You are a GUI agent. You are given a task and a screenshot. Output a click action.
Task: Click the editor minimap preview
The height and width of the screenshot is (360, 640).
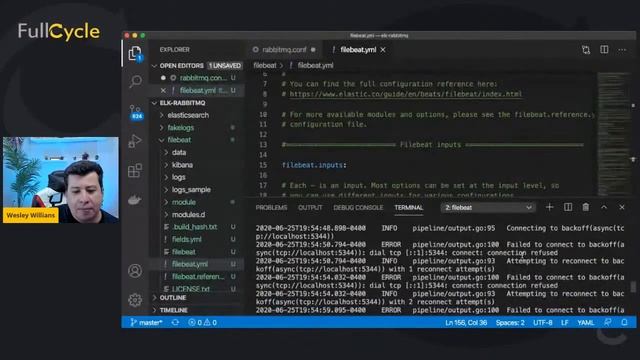point(613,134)
